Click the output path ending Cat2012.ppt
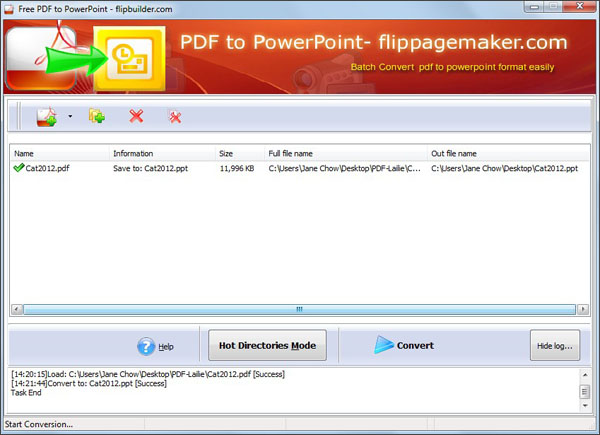 point(504,168)
